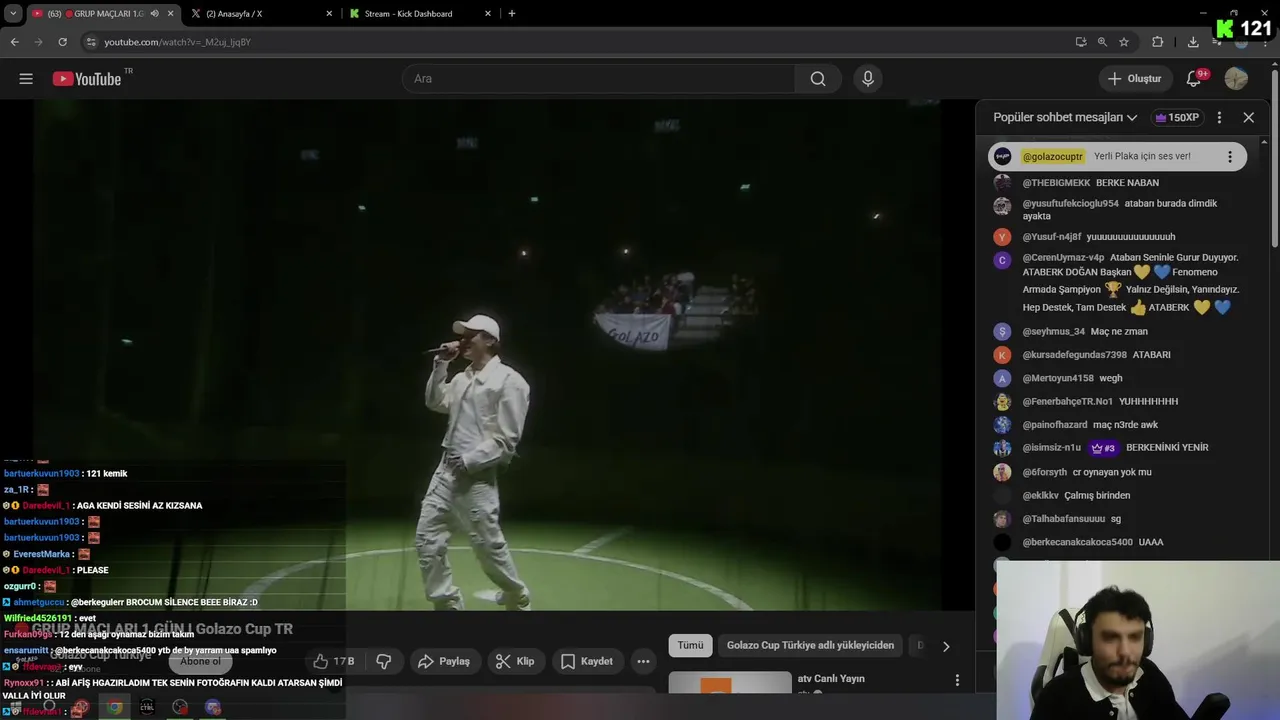Click the video player area
This screenshot has width=1280, height=720.
click(x=487, y=355)
